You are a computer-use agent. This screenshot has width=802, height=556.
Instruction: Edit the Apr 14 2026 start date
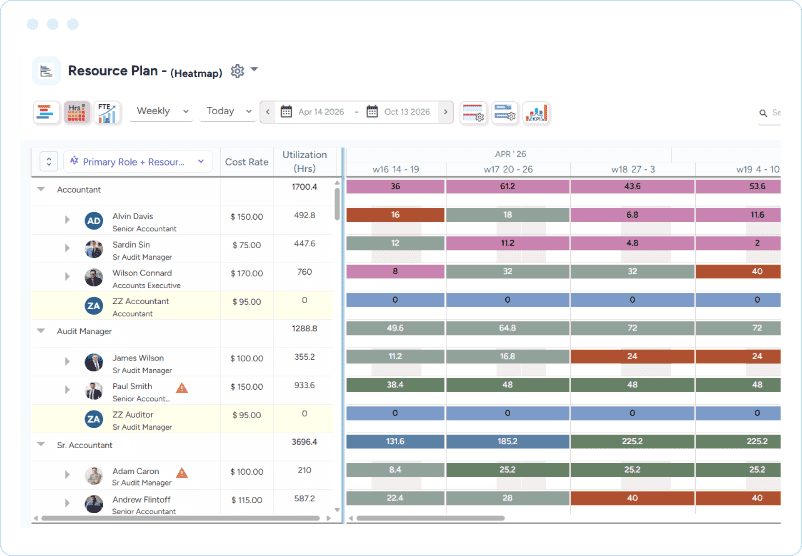(x=321, y=112)
